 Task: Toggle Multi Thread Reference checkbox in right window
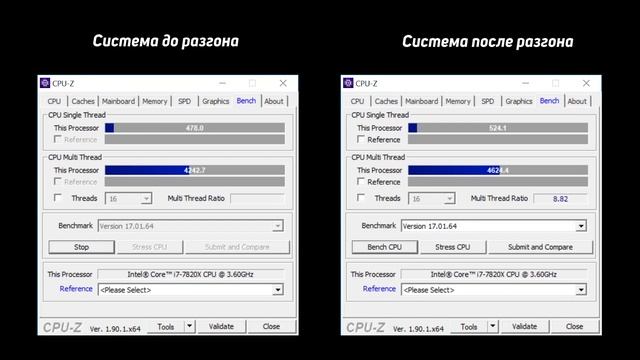click(x=361, y=181)
